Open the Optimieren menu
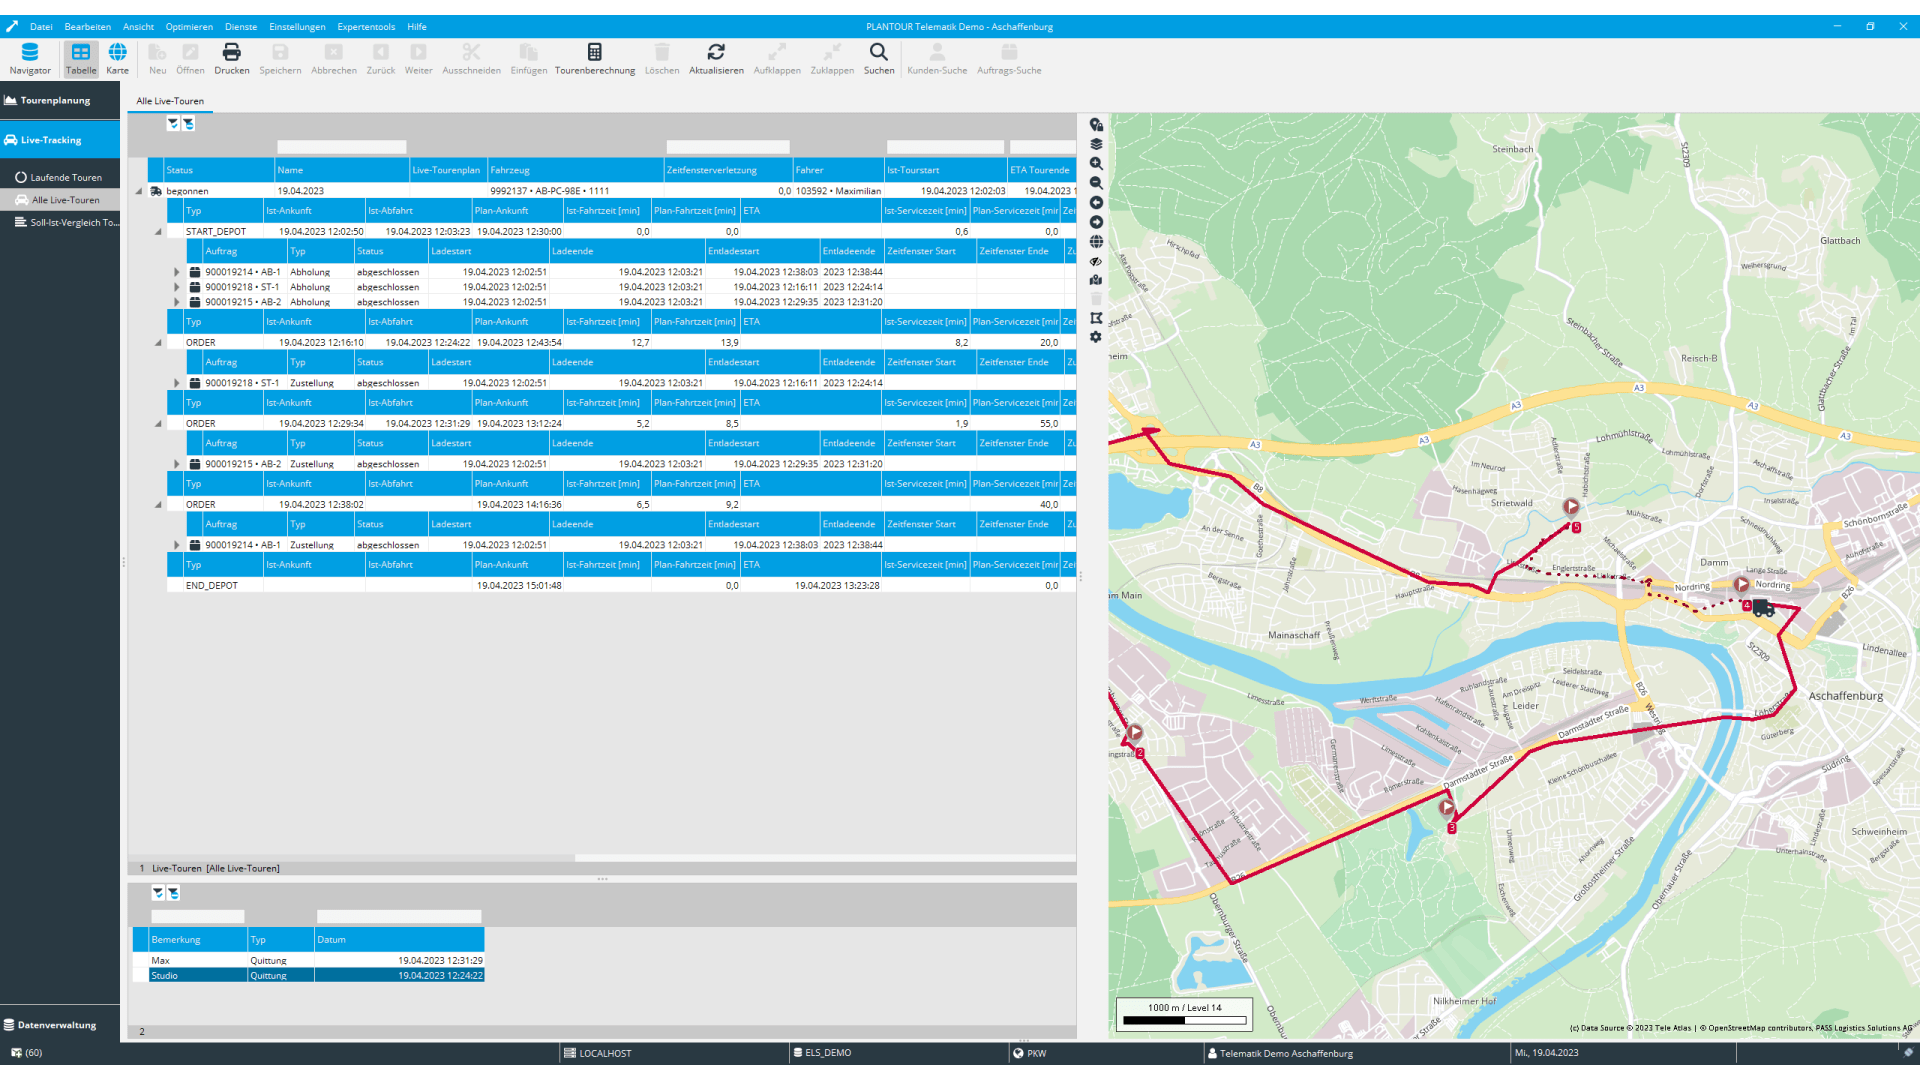Viewport: 1920px width, 1080px height. [x=189, y=27]
